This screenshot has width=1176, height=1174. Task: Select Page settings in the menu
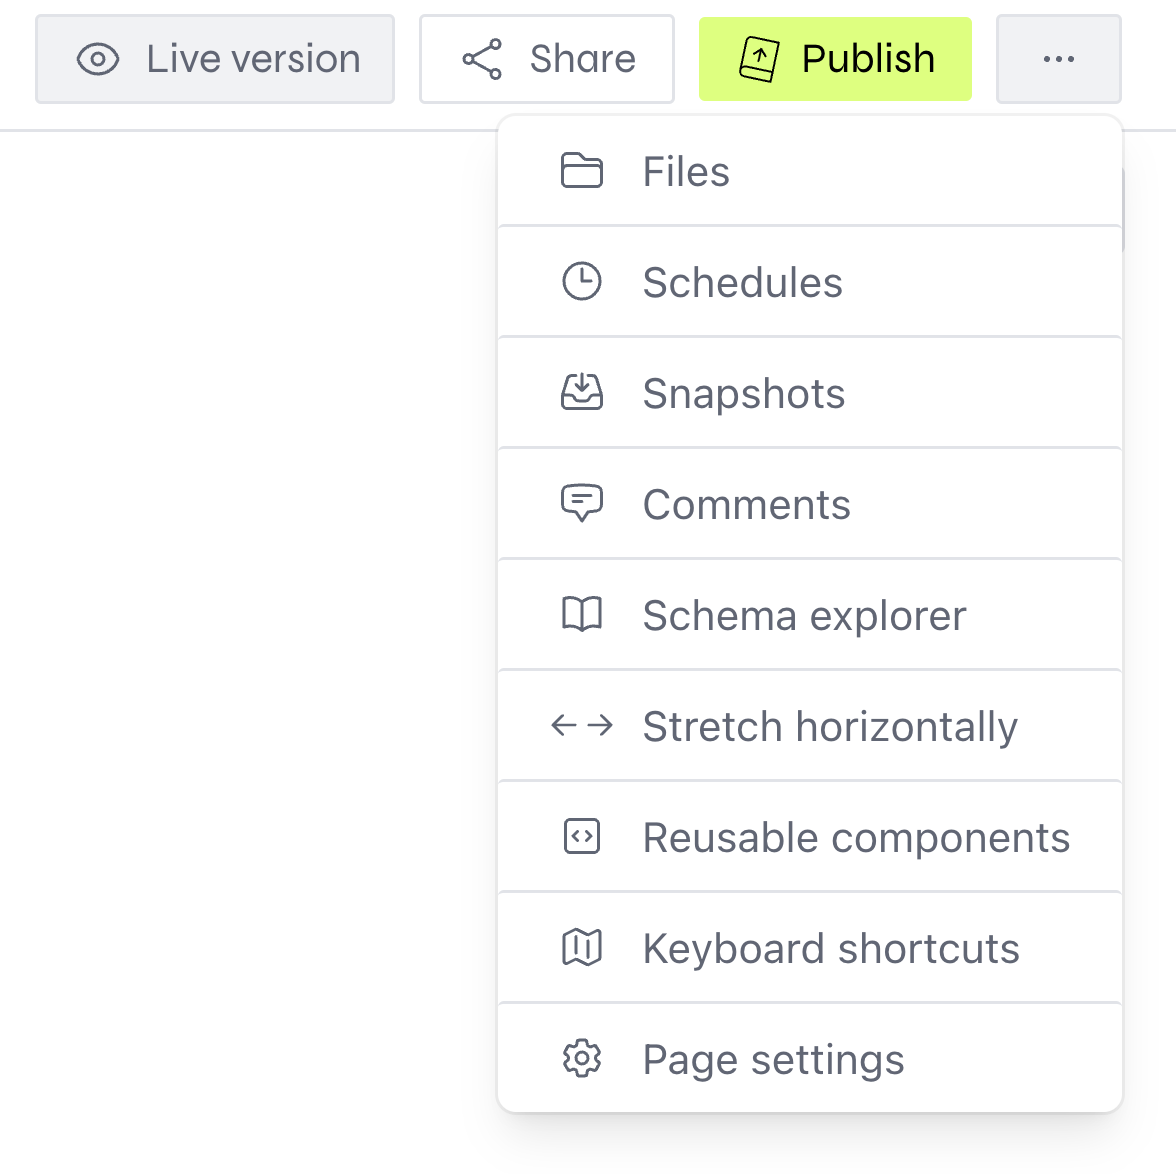click(773, 1059)
